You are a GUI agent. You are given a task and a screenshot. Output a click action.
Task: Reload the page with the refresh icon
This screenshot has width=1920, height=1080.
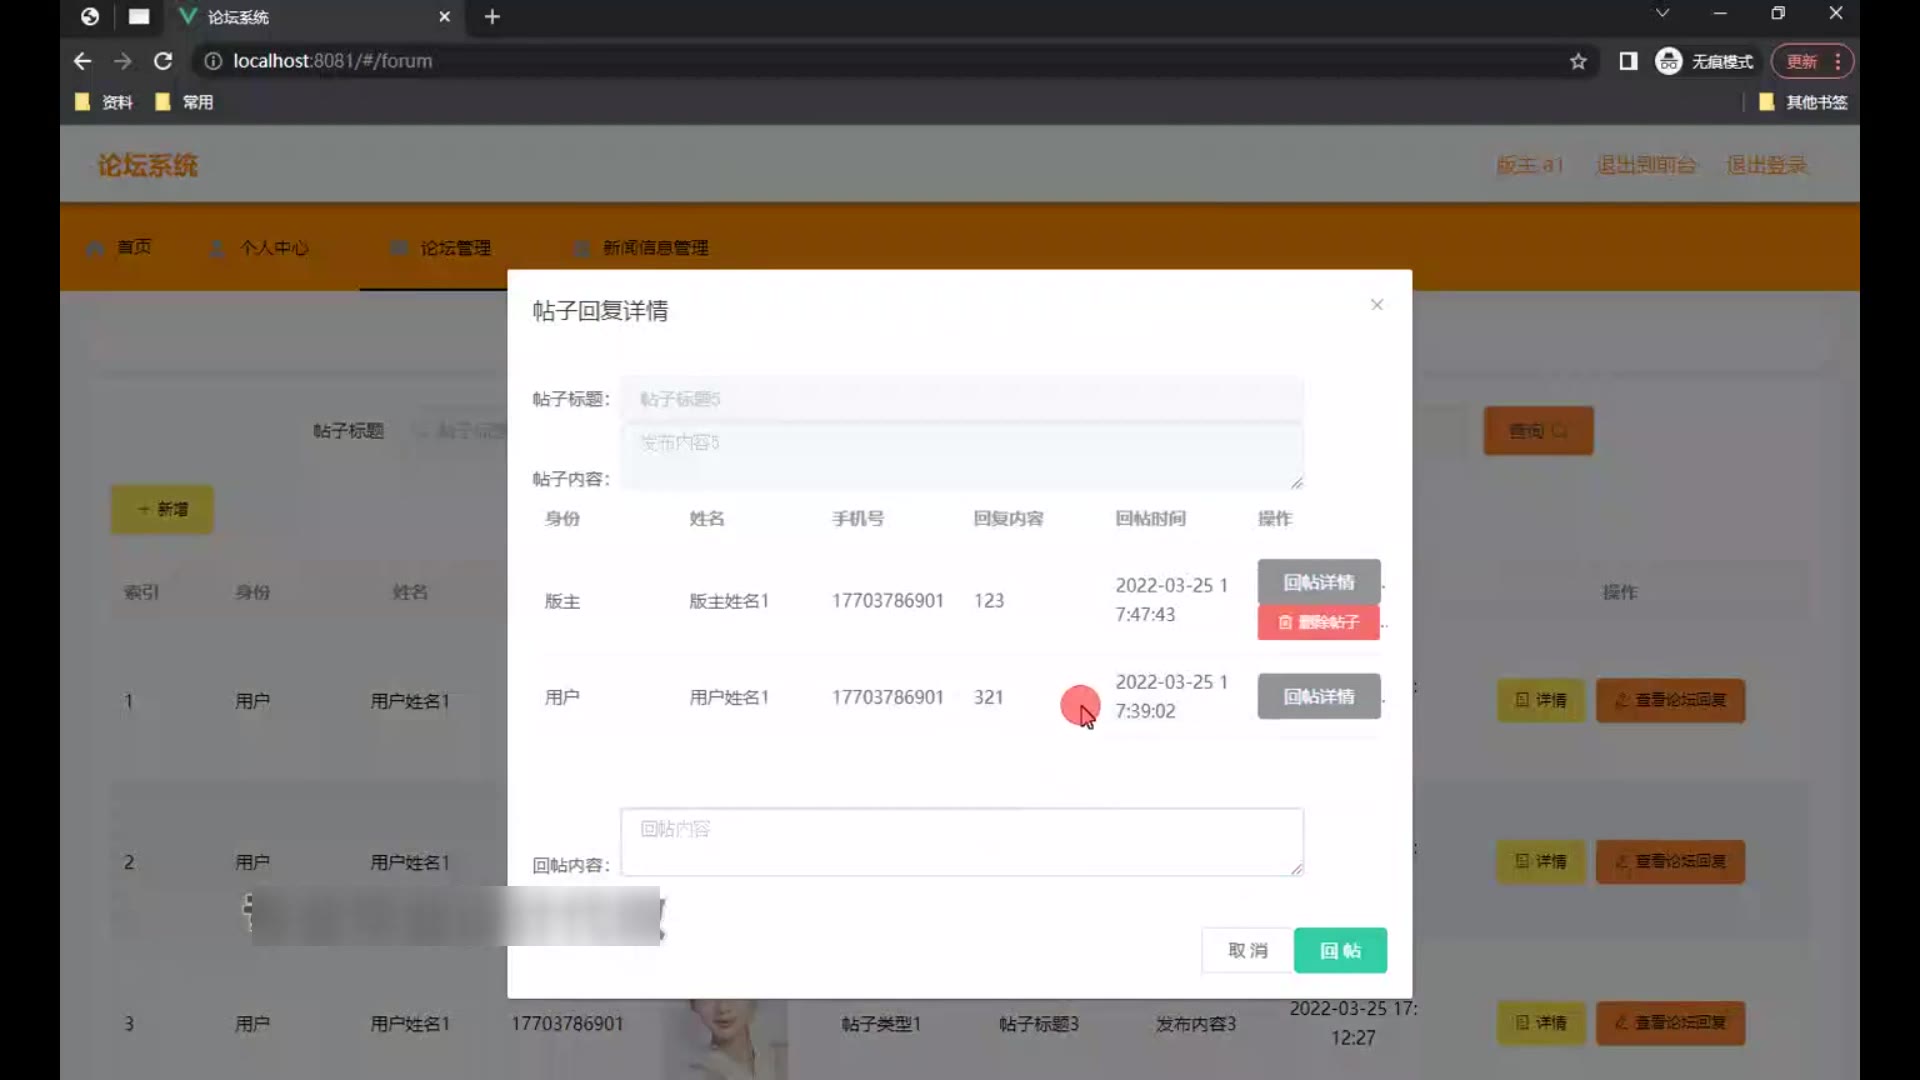(x=163, y=61)
